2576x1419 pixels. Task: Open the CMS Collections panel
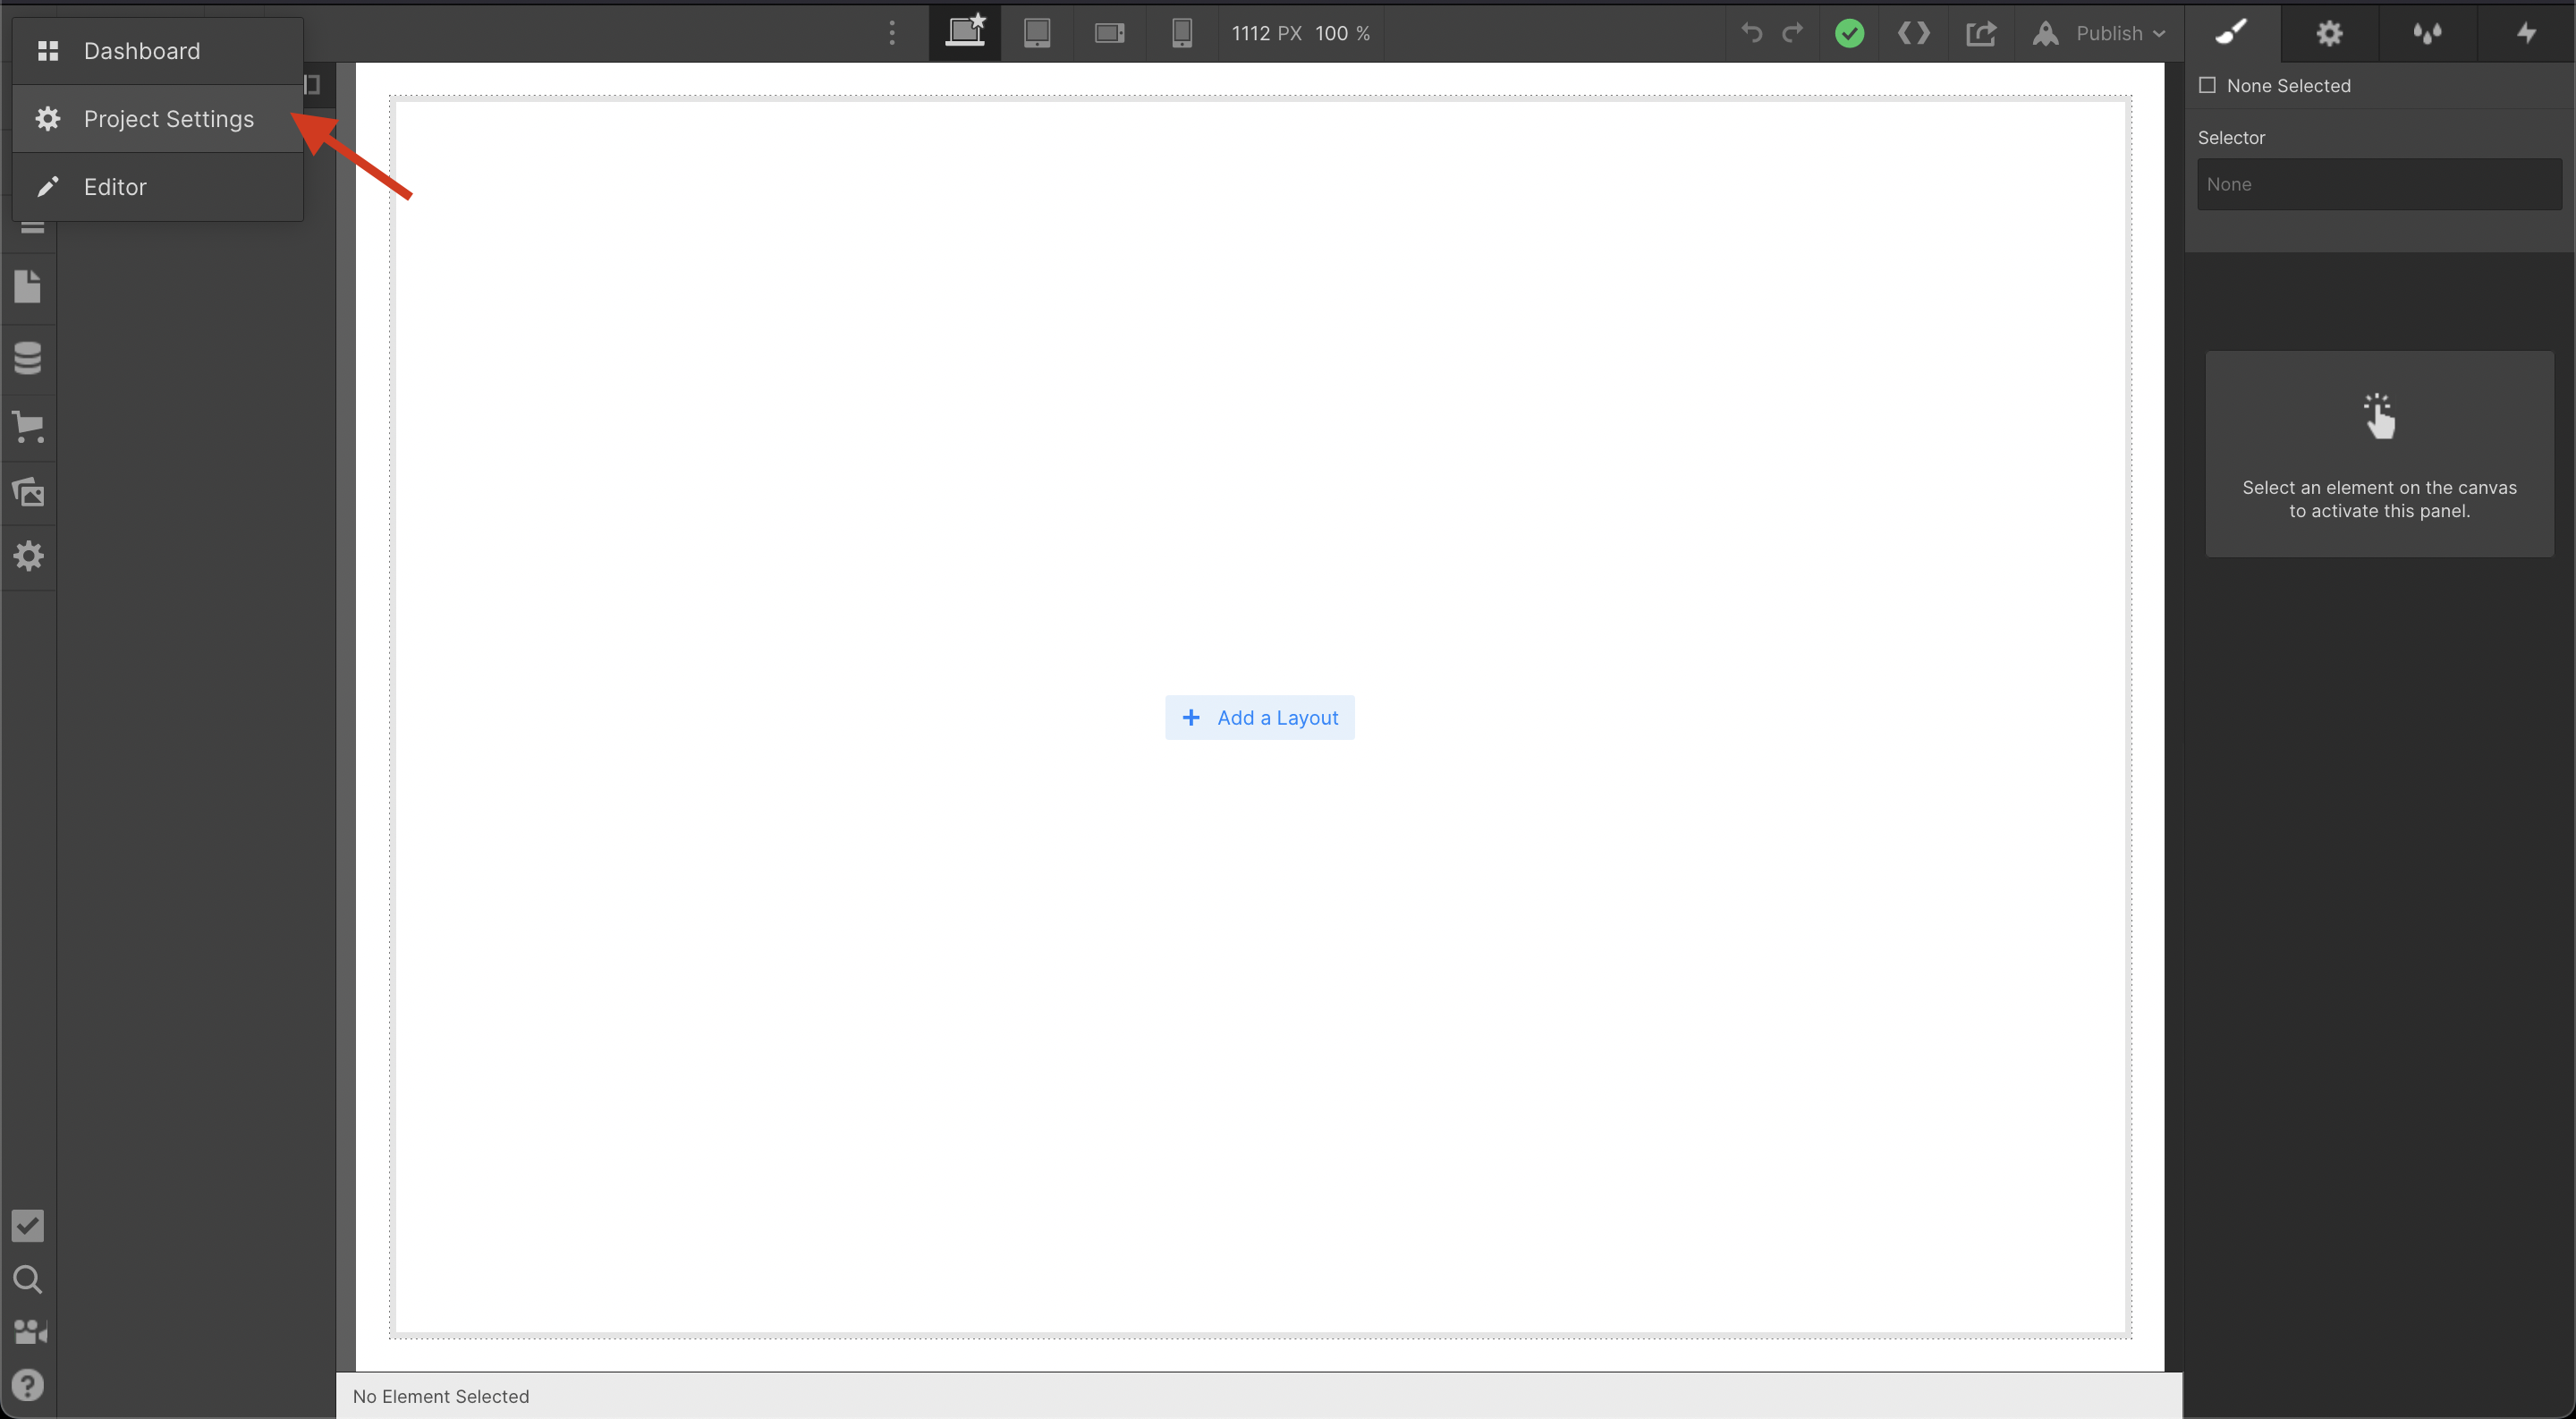(28, 358)
